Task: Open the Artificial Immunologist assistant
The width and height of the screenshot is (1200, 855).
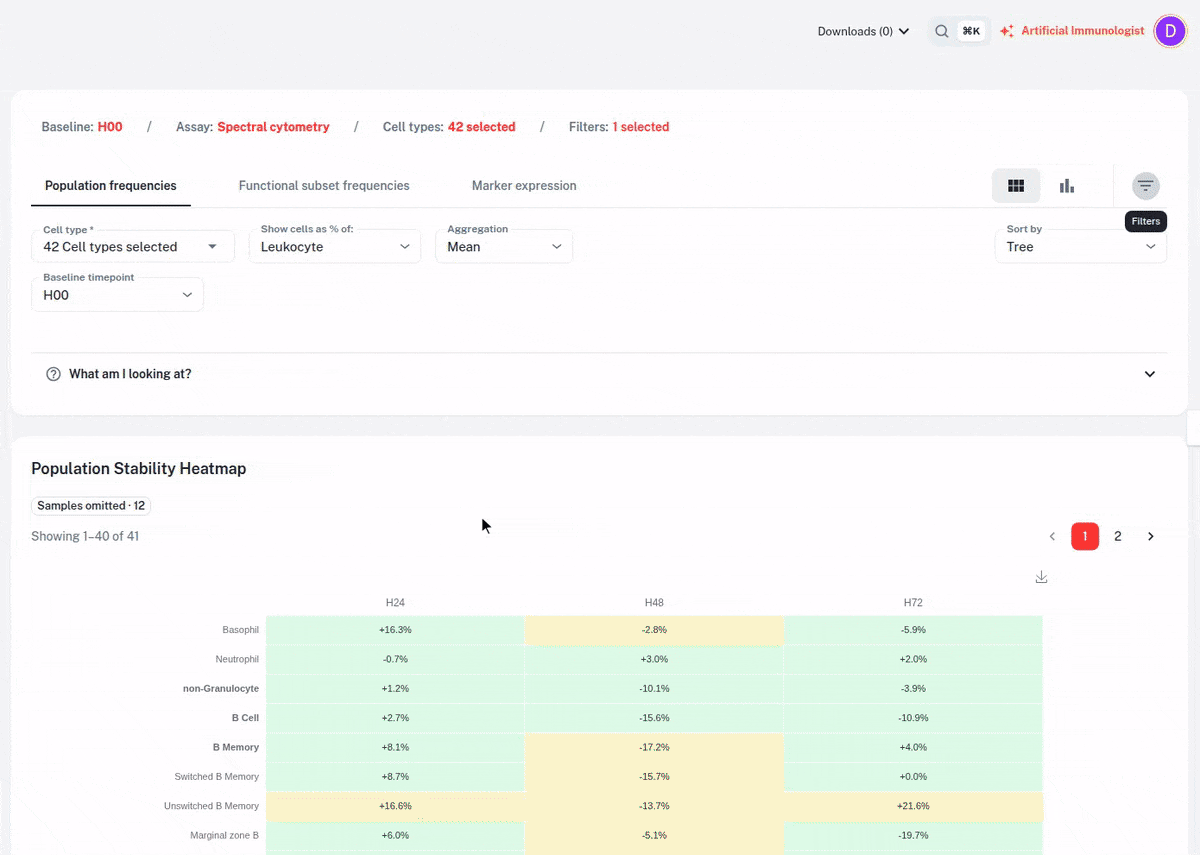Action: click(1072, 31)
